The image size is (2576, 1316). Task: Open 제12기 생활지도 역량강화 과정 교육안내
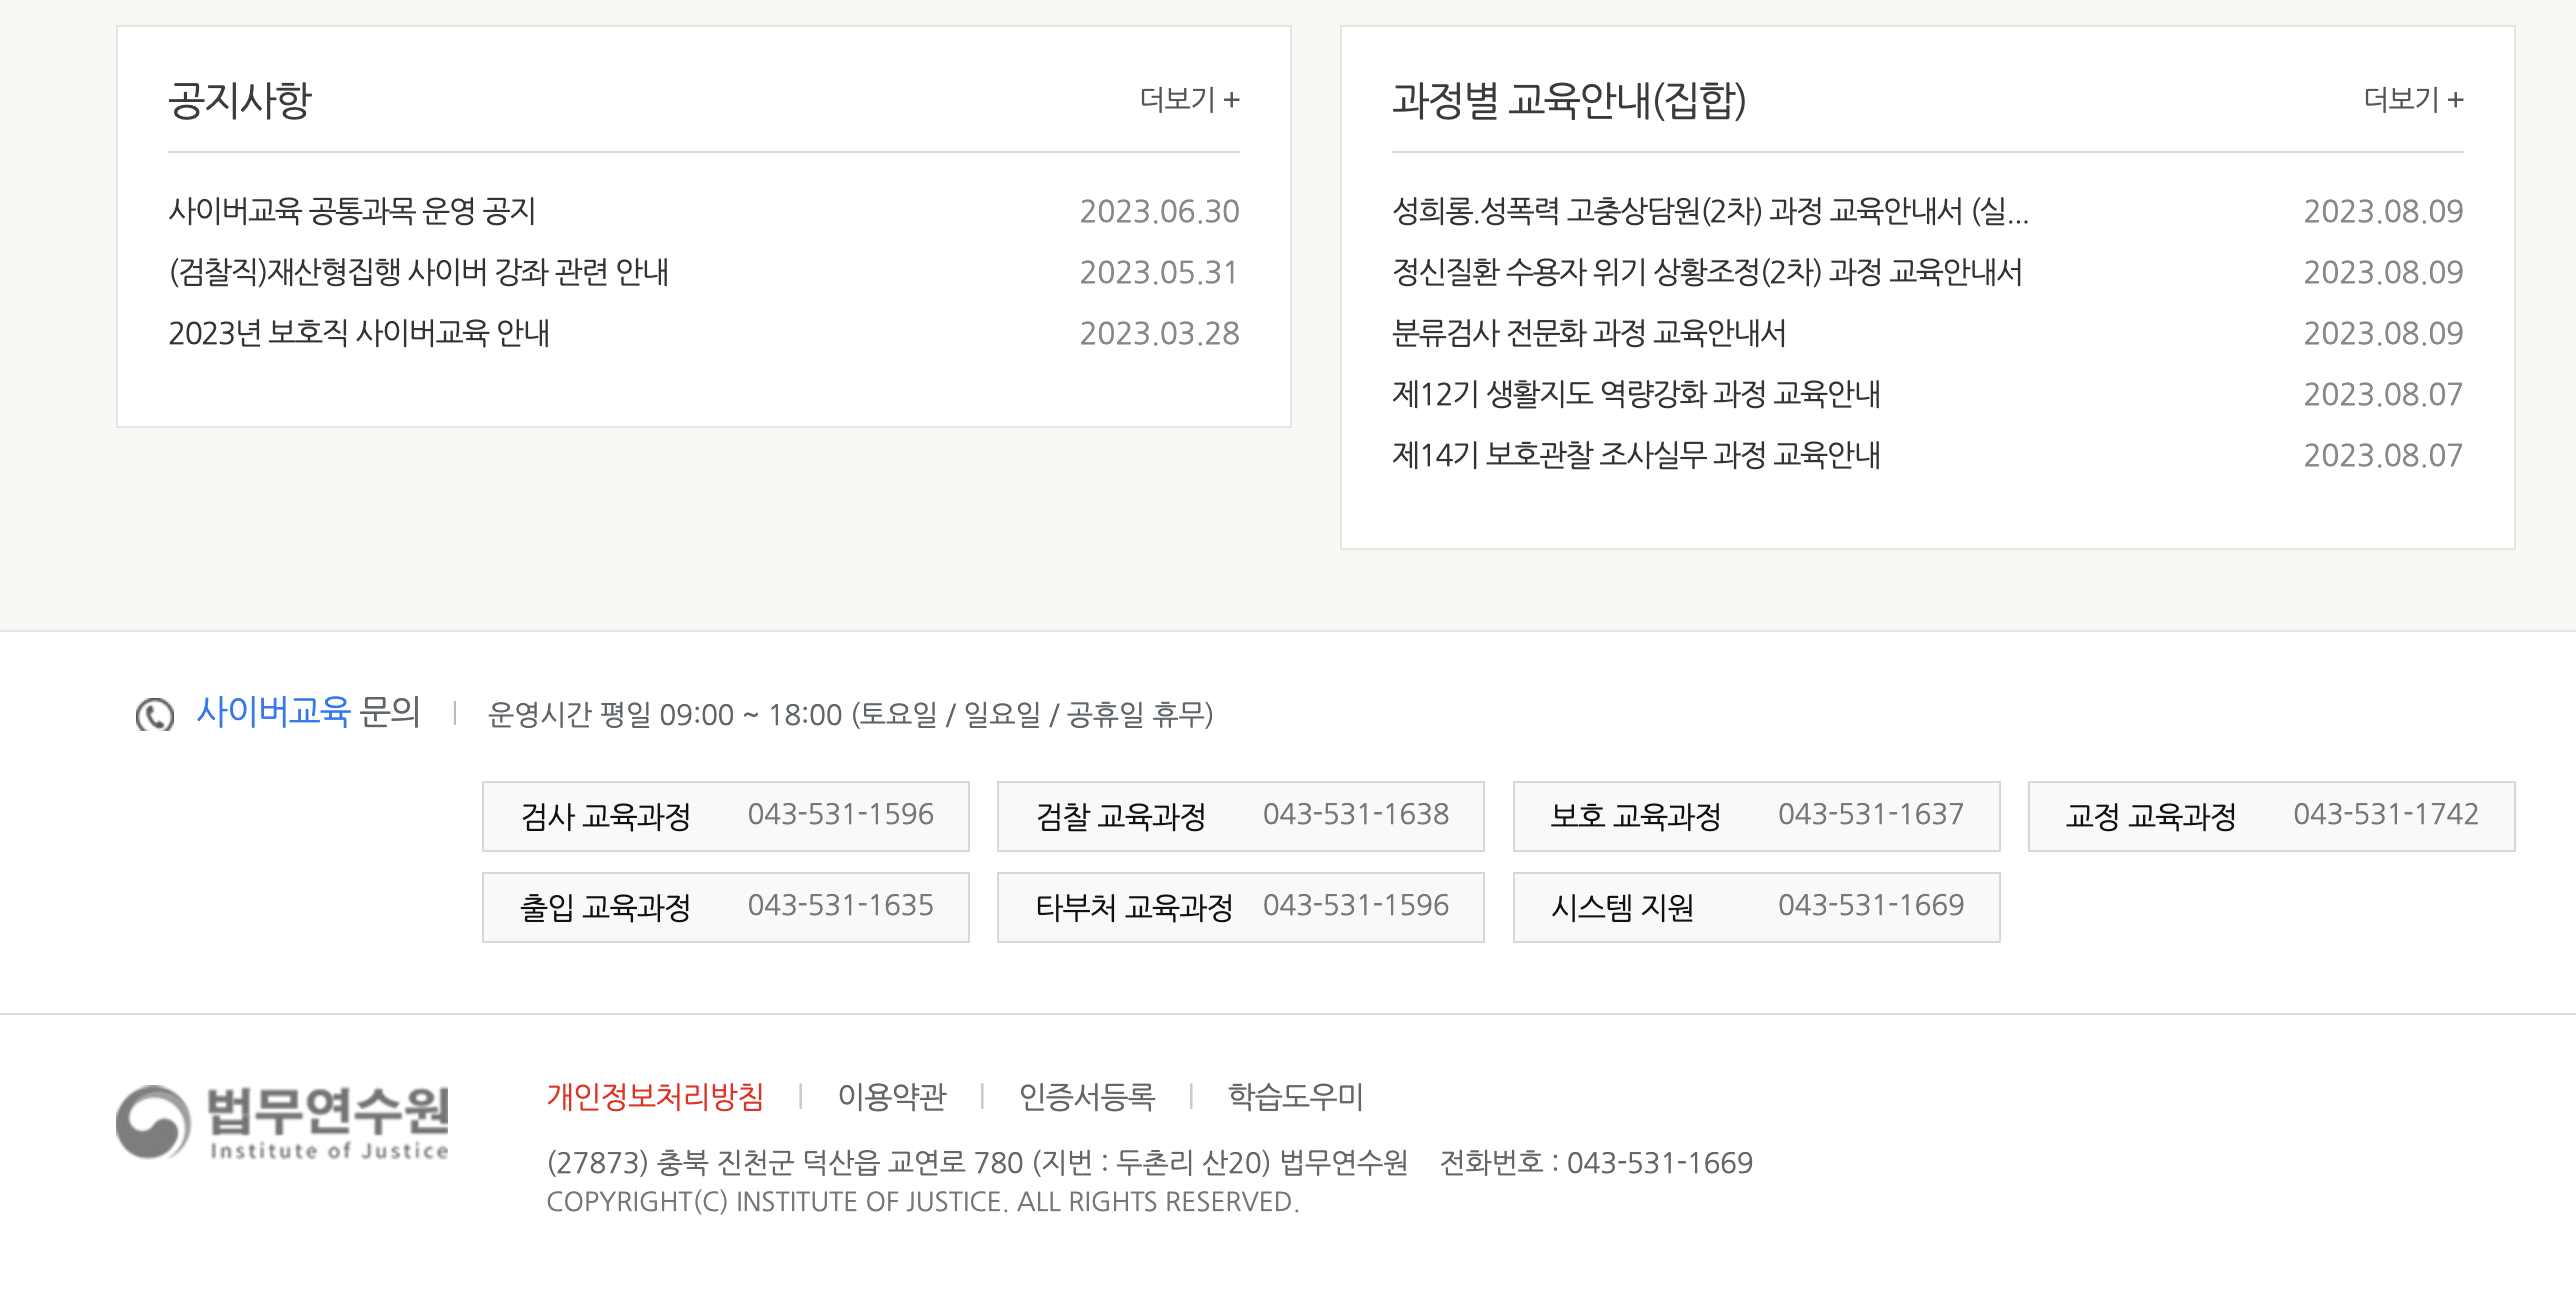click(x=1635, y=394)
